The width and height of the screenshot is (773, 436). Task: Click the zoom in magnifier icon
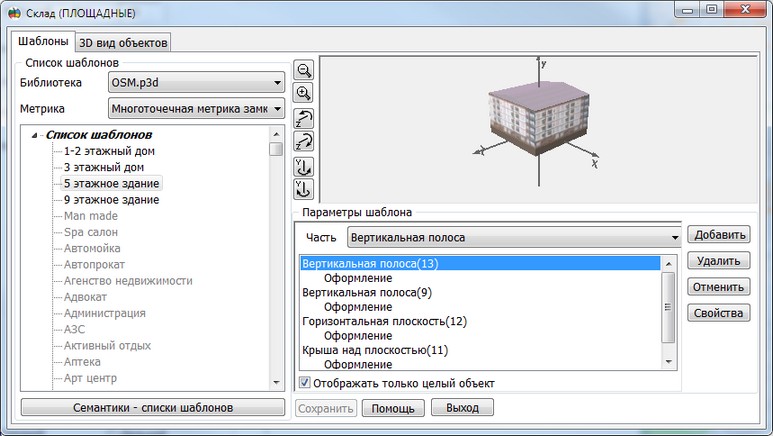click(x=304, y=93)
